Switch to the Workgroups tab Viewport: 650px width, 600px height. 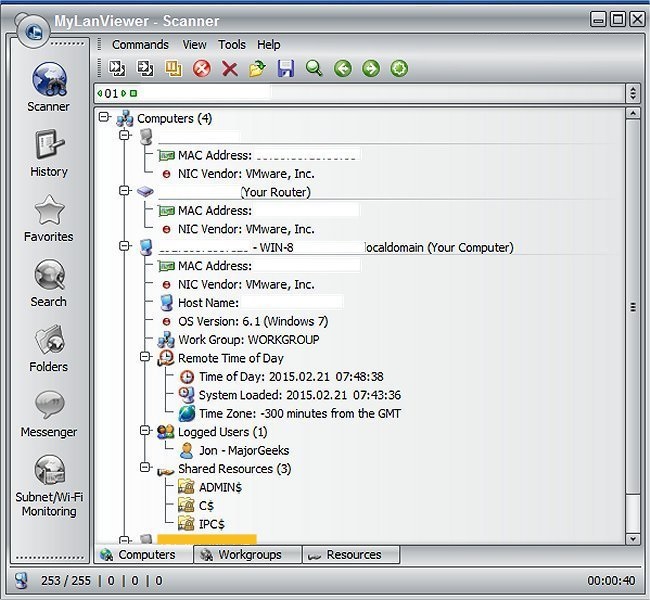point(249,555)
